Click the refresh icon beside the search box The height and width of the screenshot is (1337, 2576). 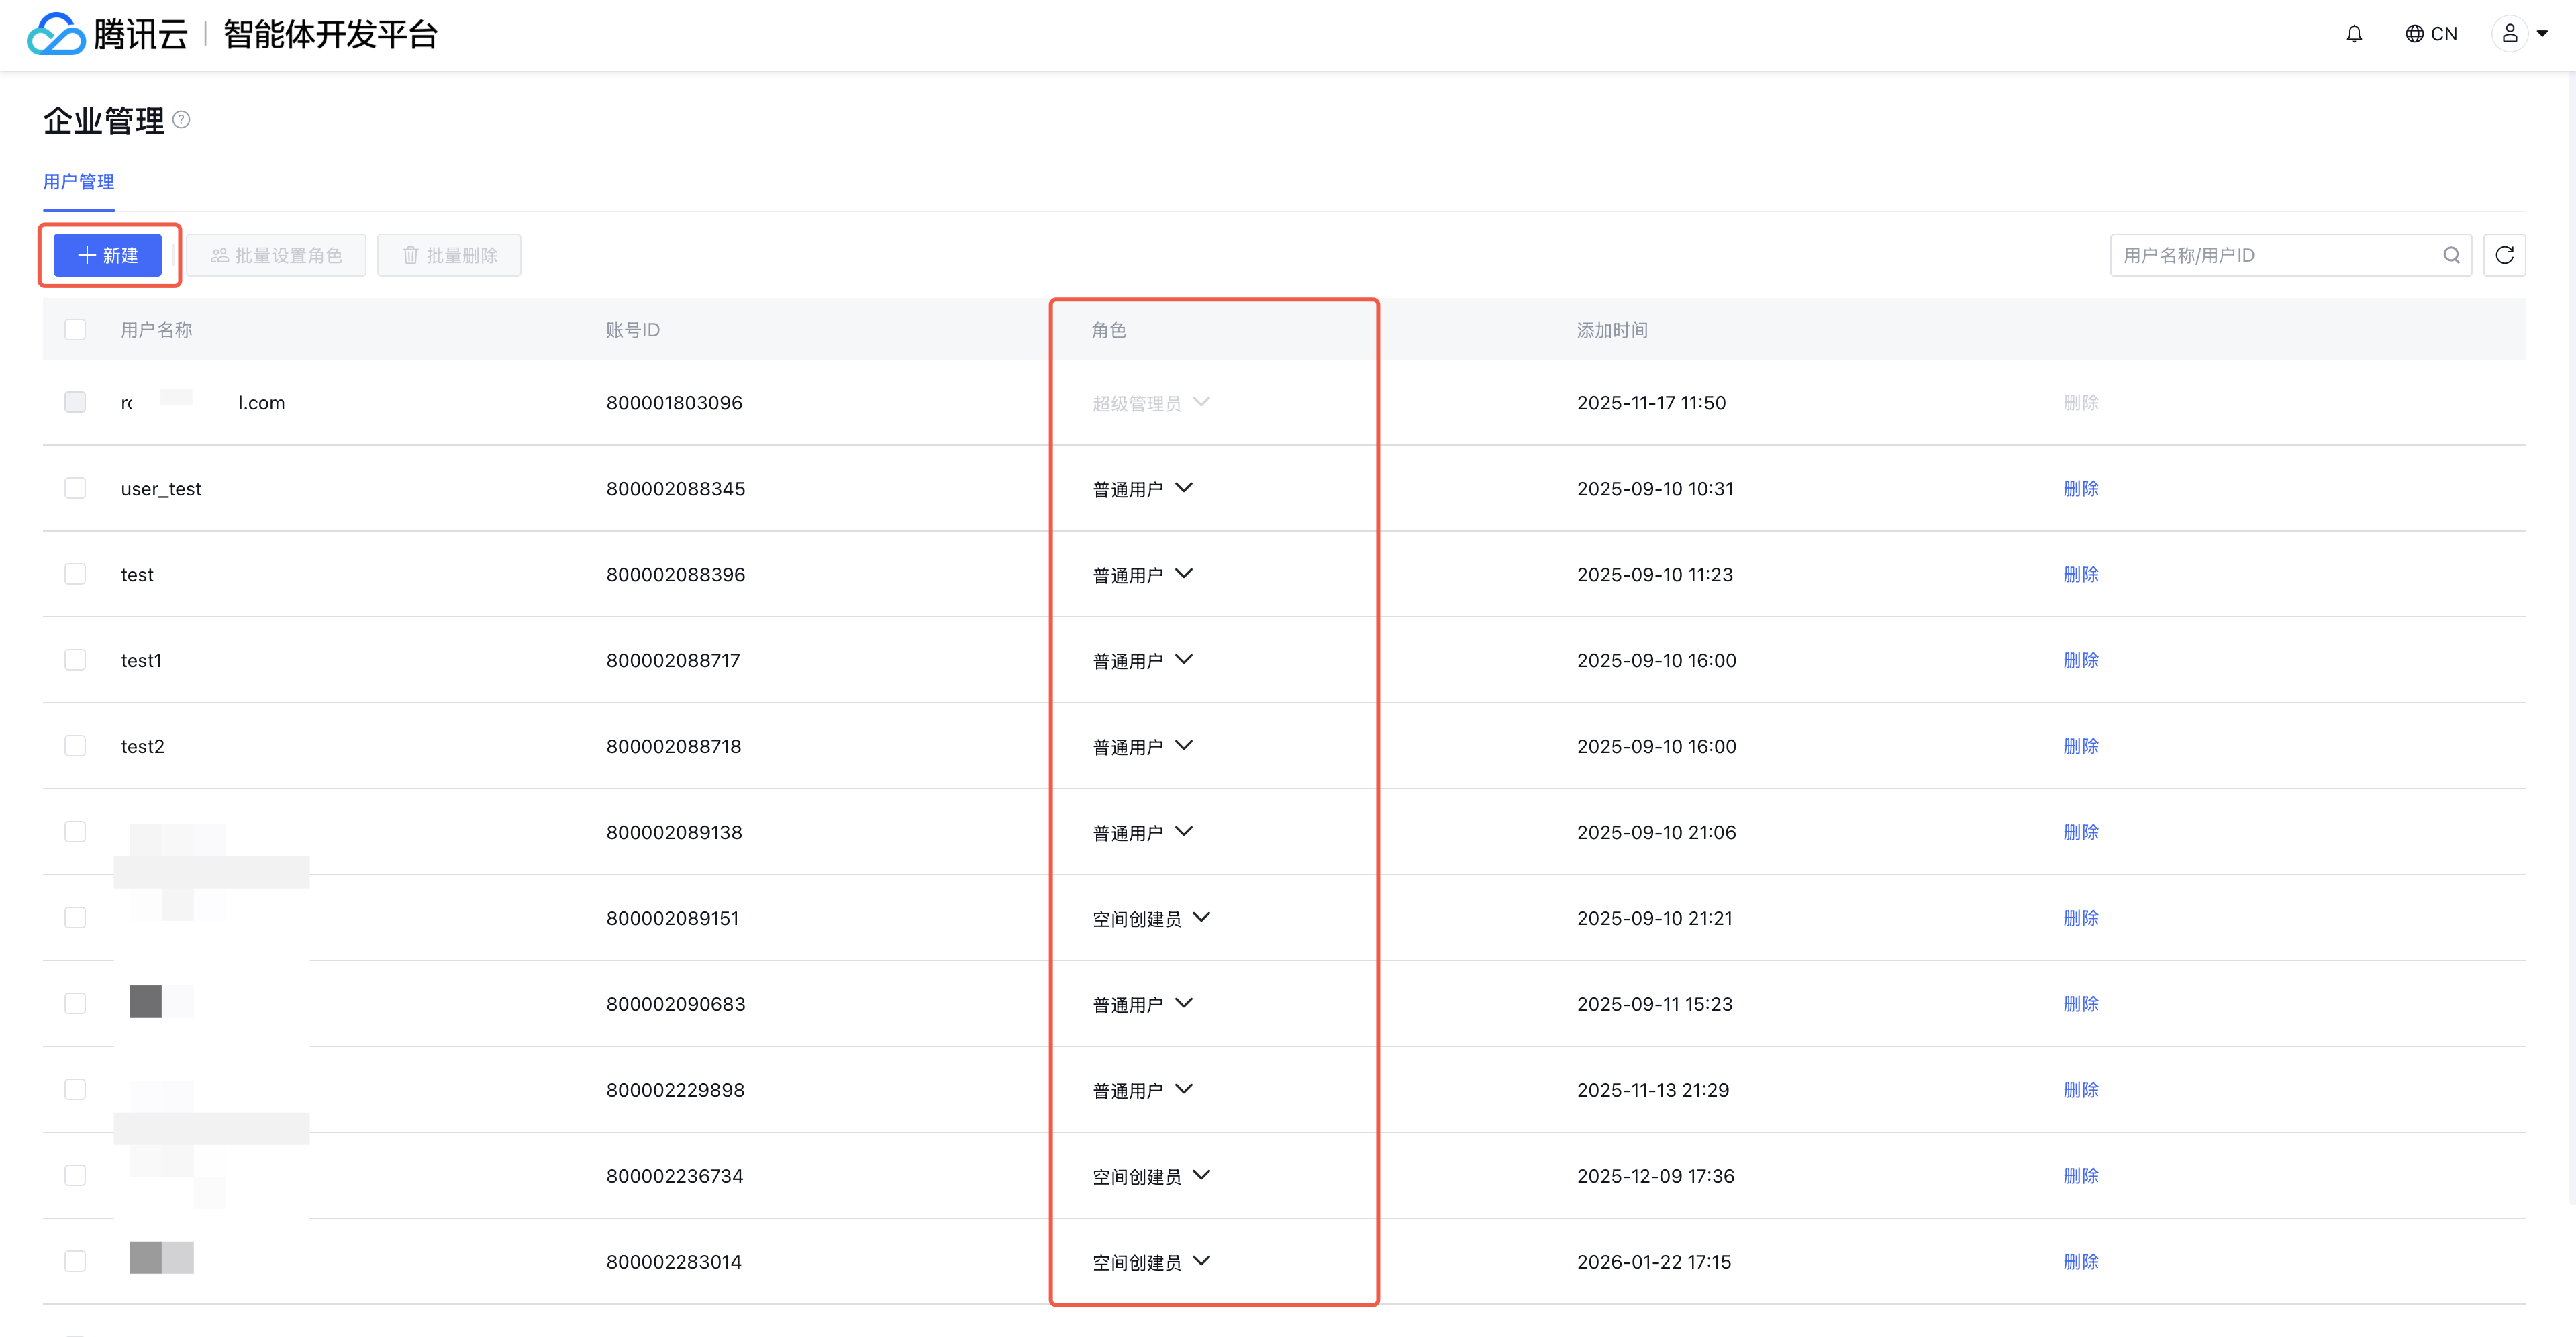pyautogui.click(x=2504, y=255)
